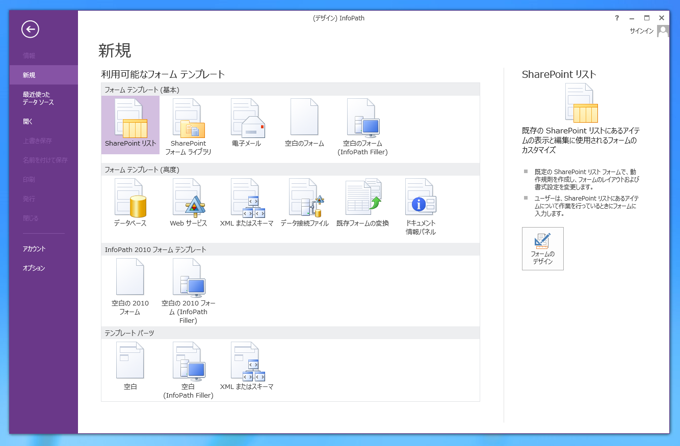Choose the データベース template

[x=130, y=203]
